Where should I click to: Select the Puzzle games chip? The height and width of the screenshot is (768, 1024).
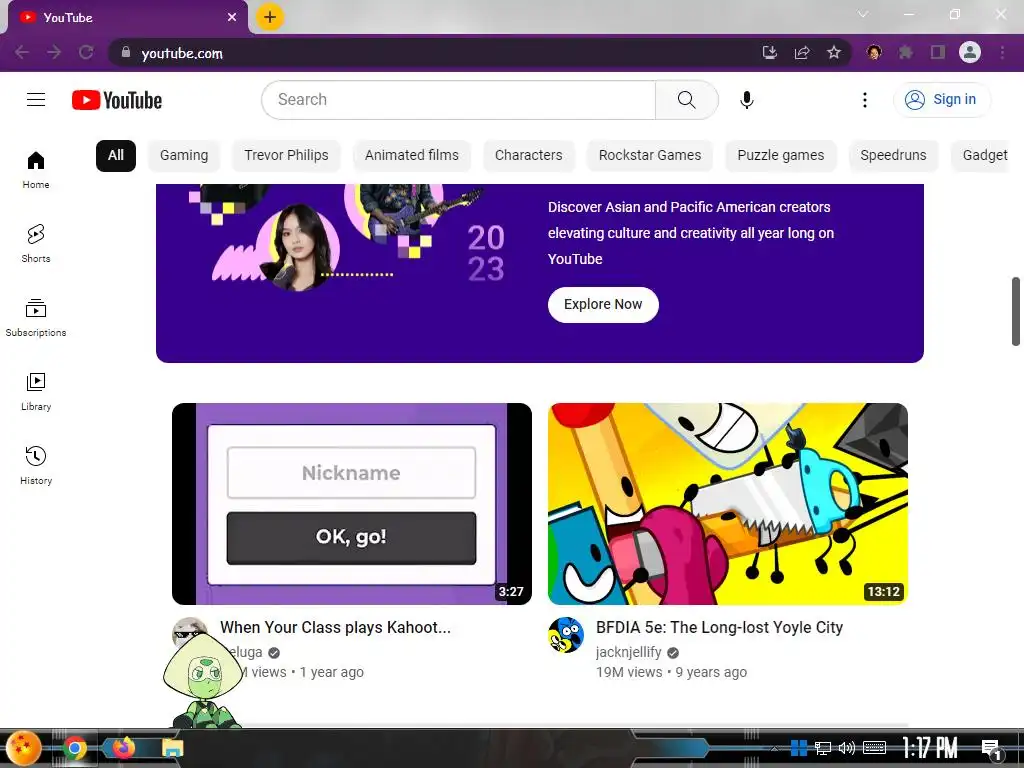click(780, 155)
